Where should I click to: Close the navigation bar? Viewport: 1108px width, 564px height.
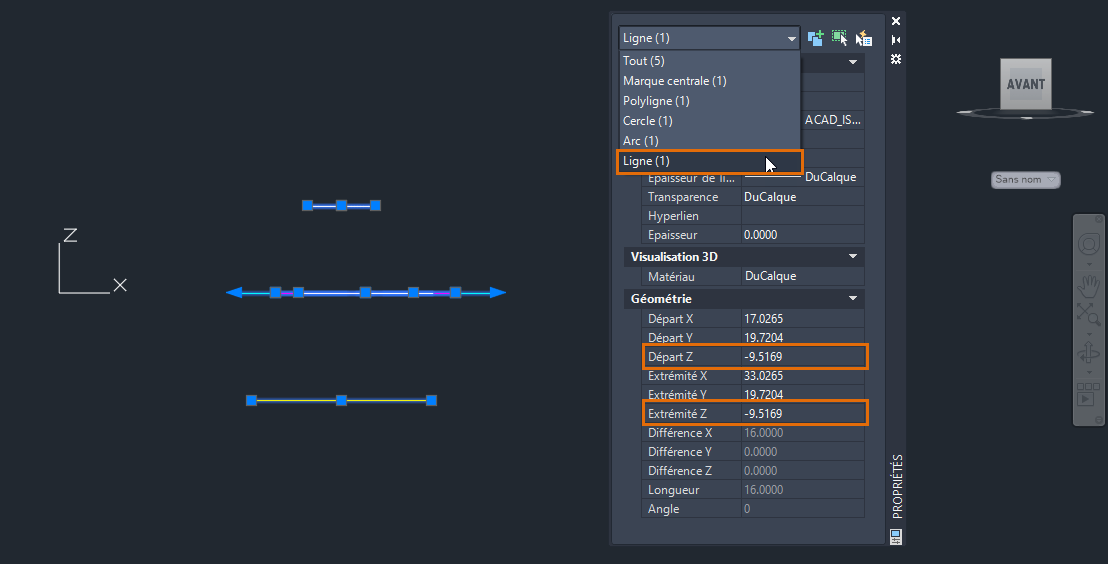(1099, 220)
